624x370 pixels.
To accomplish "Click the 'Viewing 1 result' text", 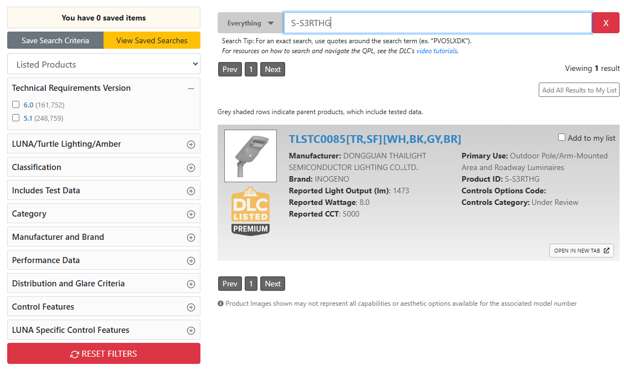I will pos(592,68).
